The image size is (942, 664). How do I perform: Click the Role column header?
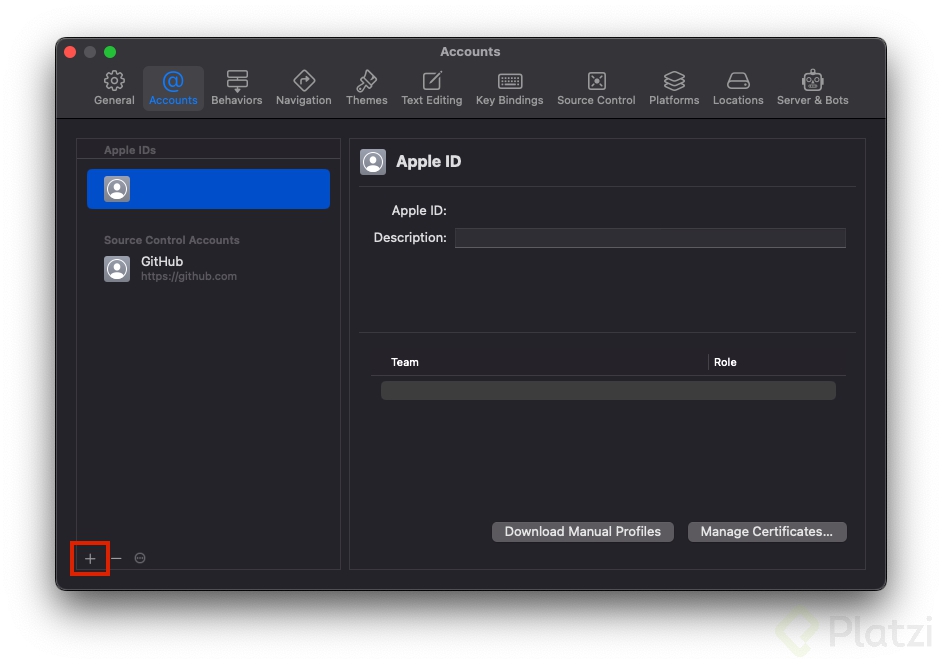coord(725,362)
